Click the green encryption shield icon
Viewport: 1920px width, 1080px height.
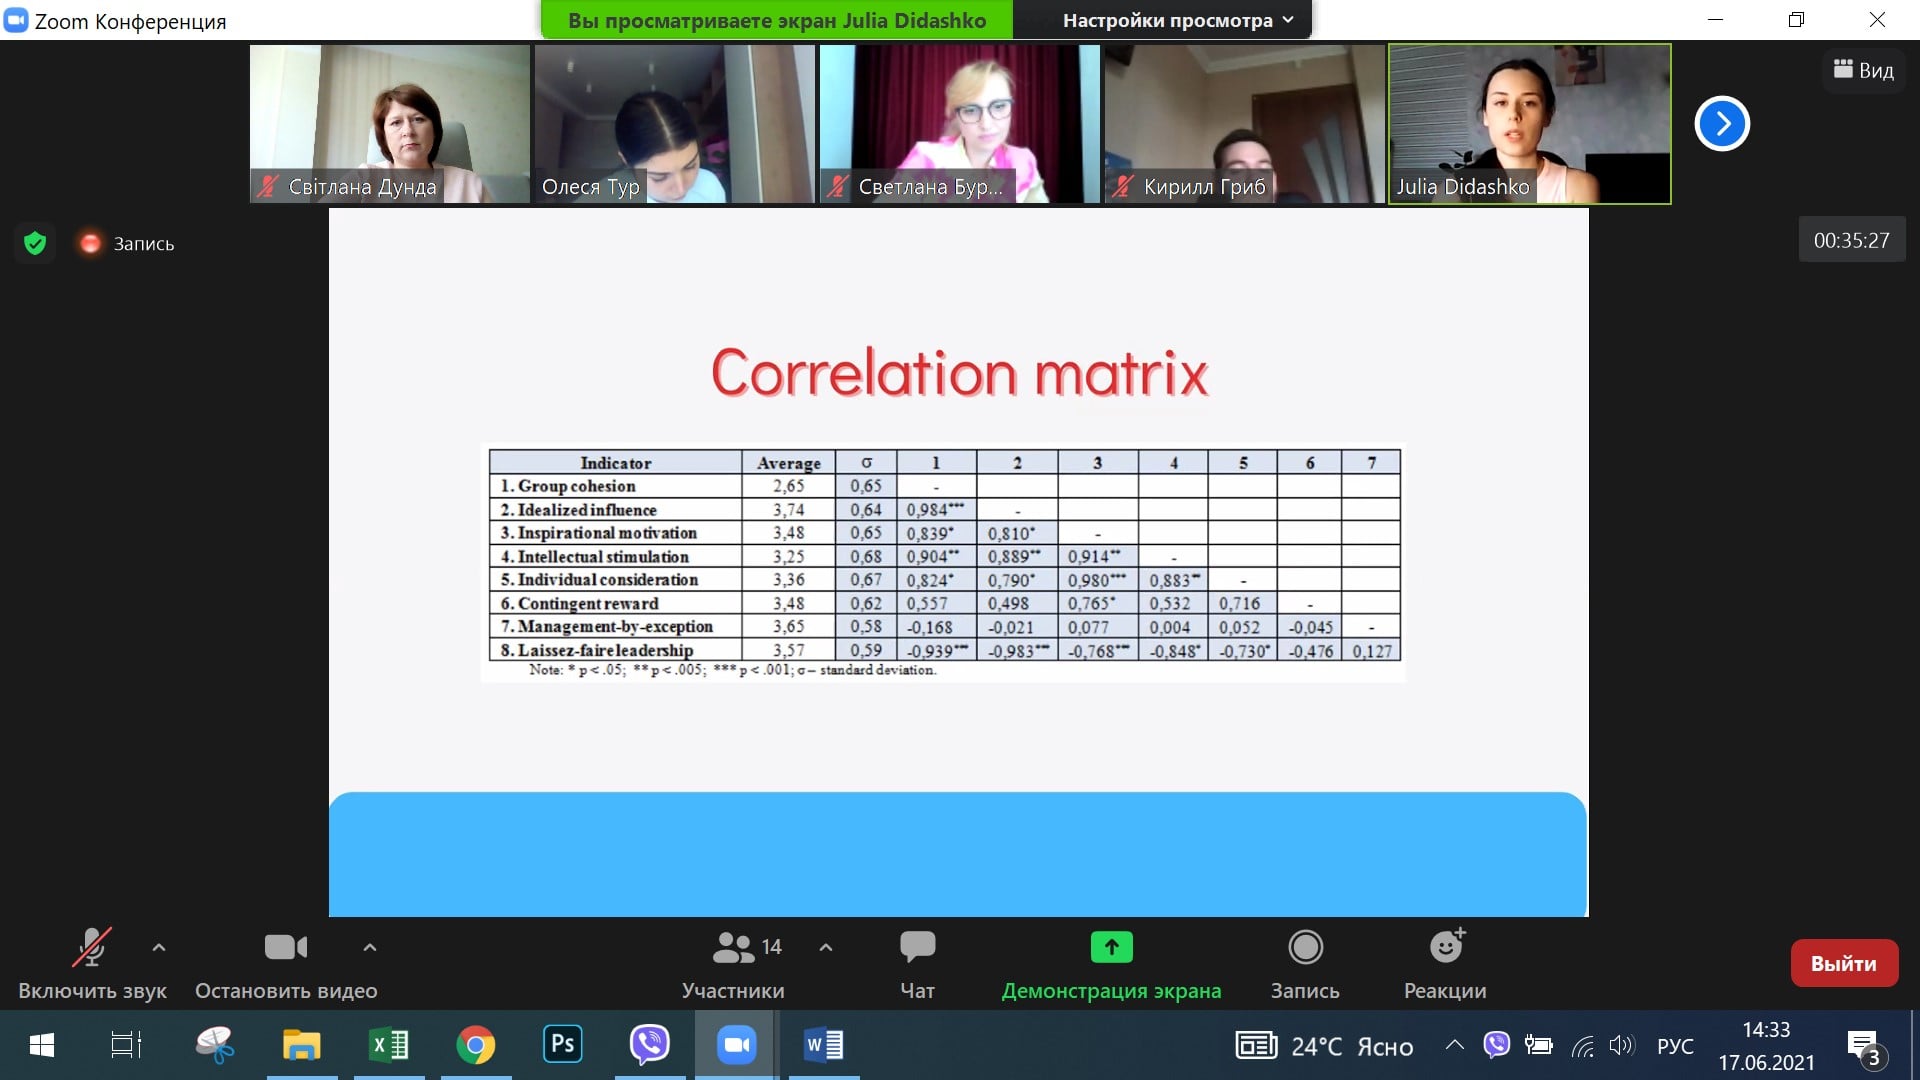click(x=35, y=243)
